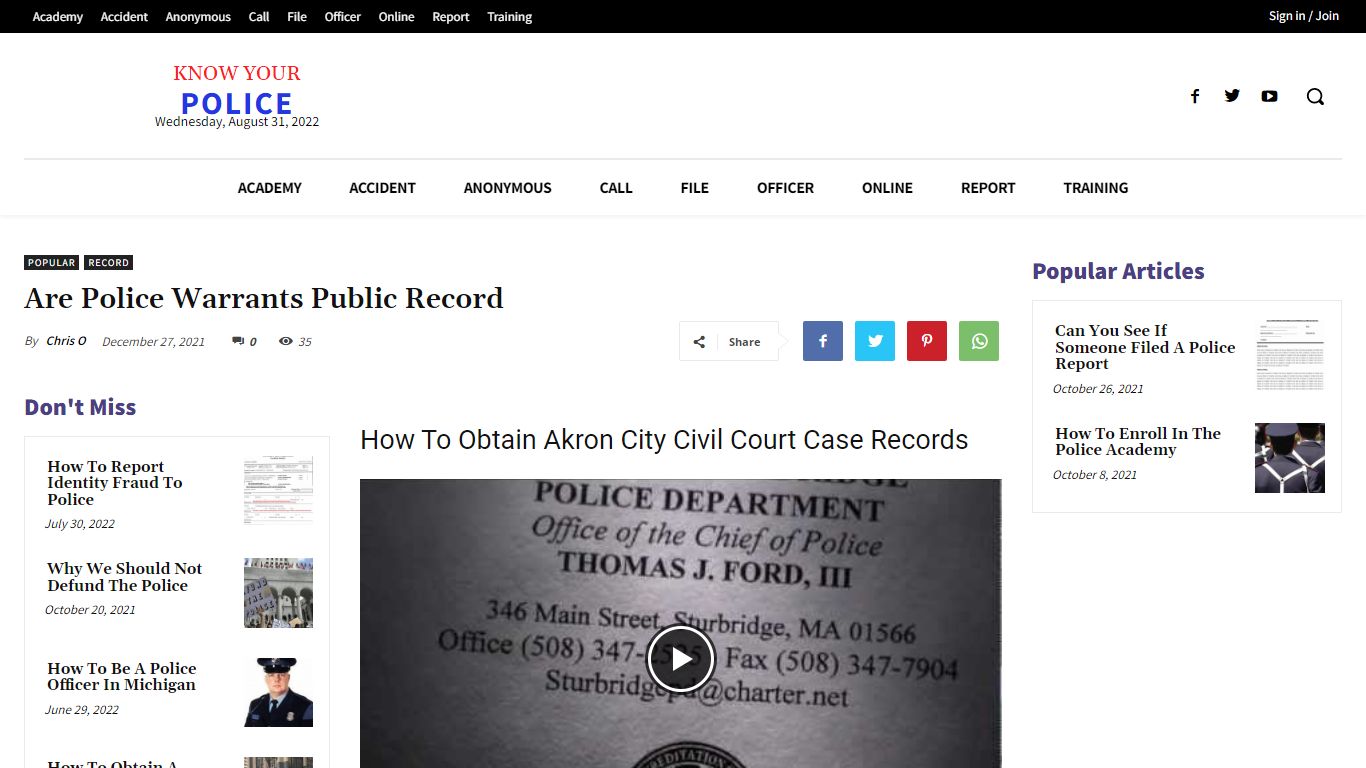Open Police Academy cadets thumbnail

[1290, 458]
